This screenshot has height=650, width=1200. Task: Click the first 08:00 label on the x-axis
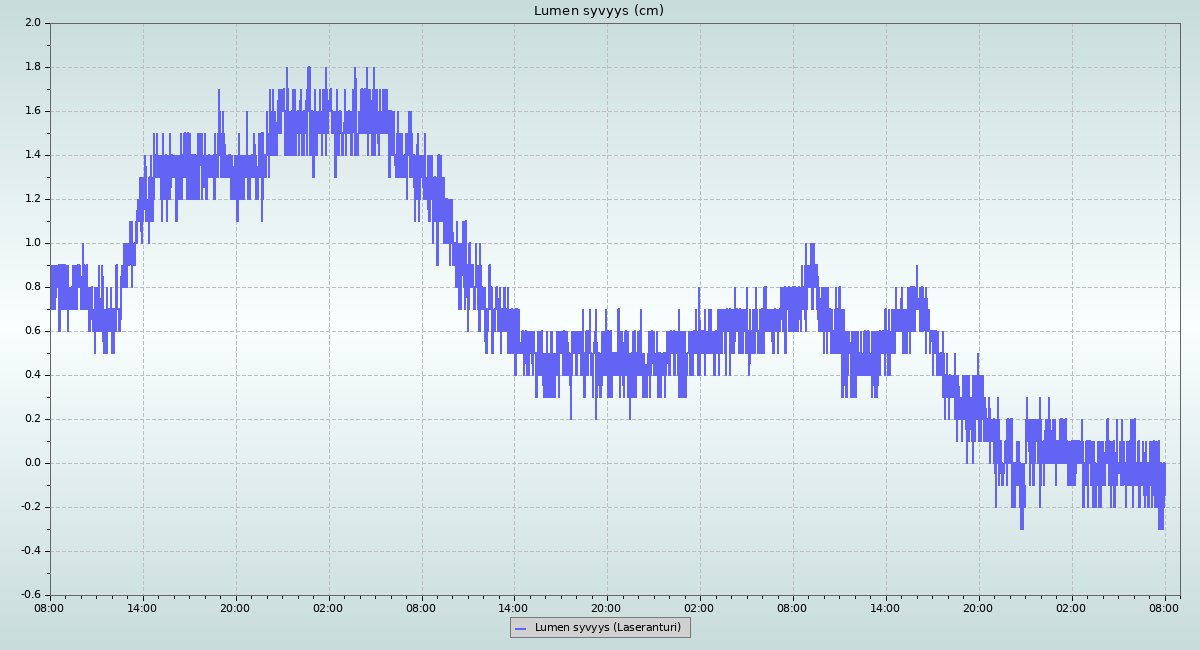click(50, 607)
